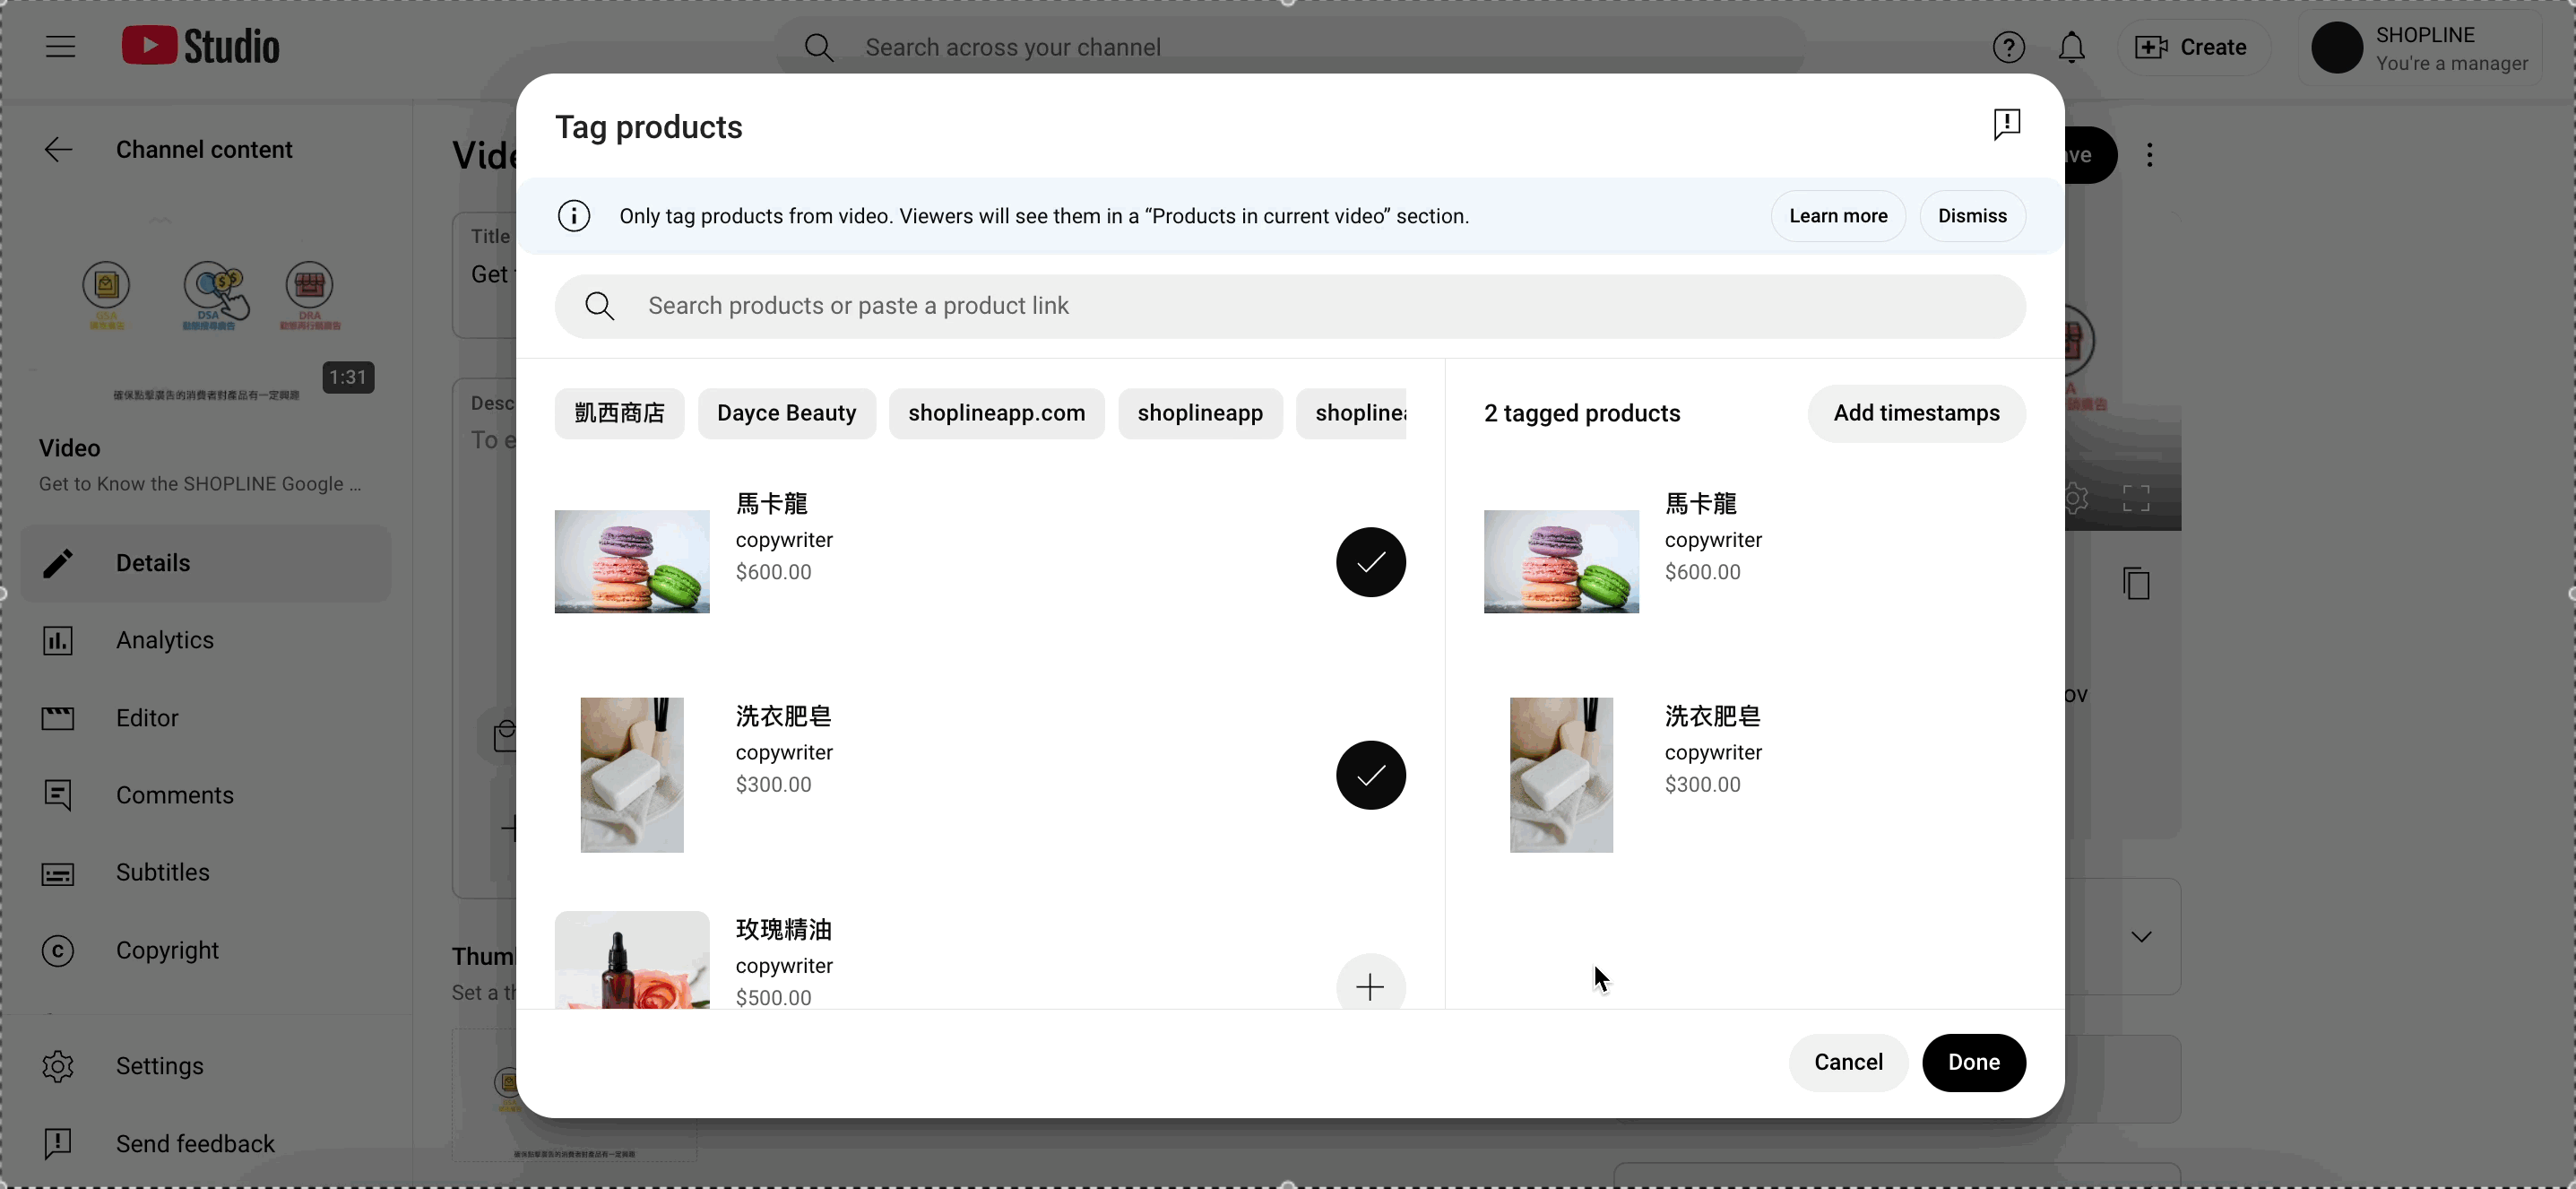Select the Comments menu label
The width and height of the screenshot is (2576, 1189).
[175, 796]
